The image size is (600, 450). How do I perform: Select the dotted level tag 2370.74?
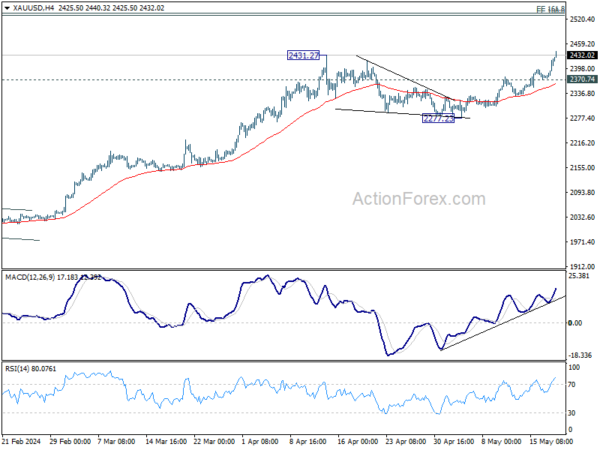582,79
